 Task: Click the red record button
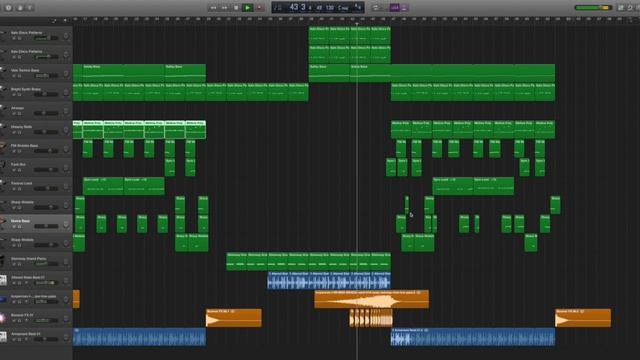coord(259,8)
